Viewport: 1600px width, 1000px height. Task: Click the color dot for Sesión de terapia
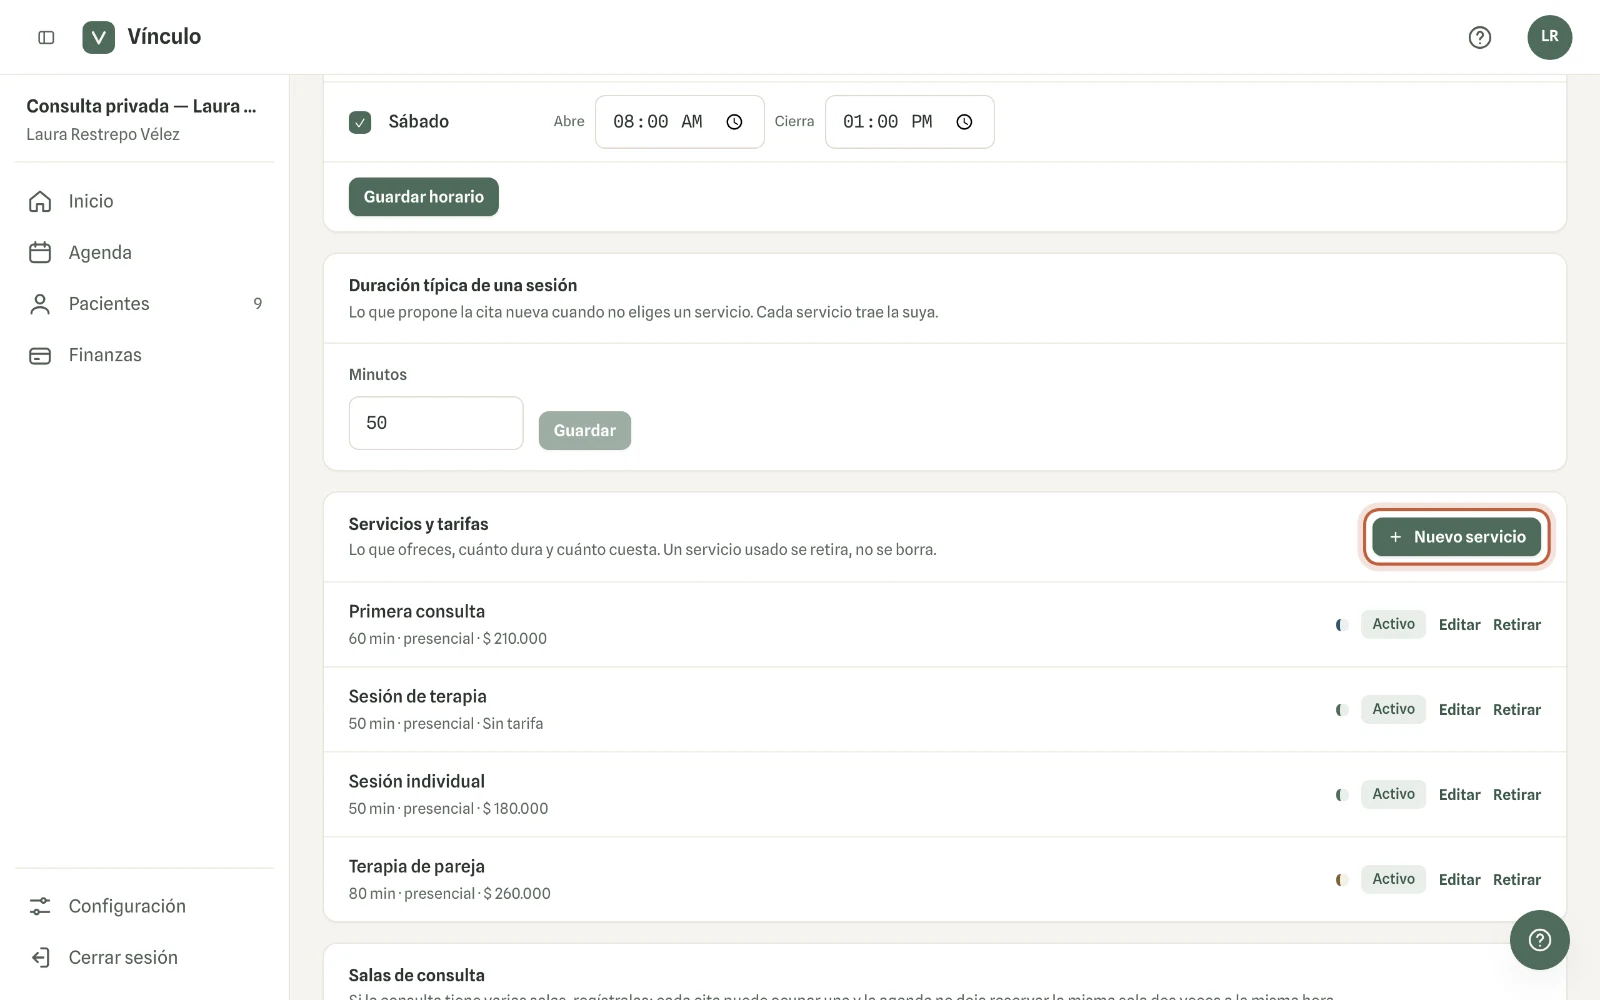(x=1342, y=710)
